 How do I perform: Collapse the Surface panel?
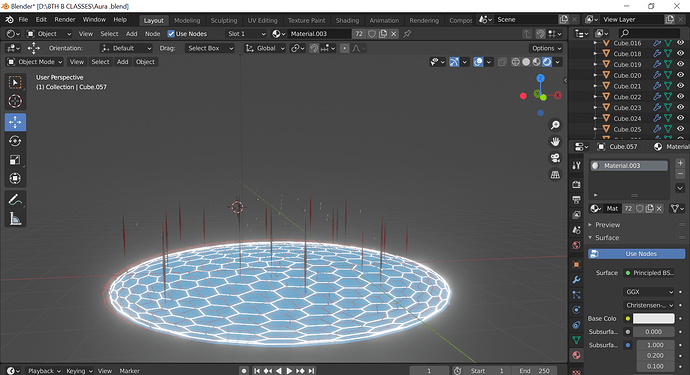(607, 238)
